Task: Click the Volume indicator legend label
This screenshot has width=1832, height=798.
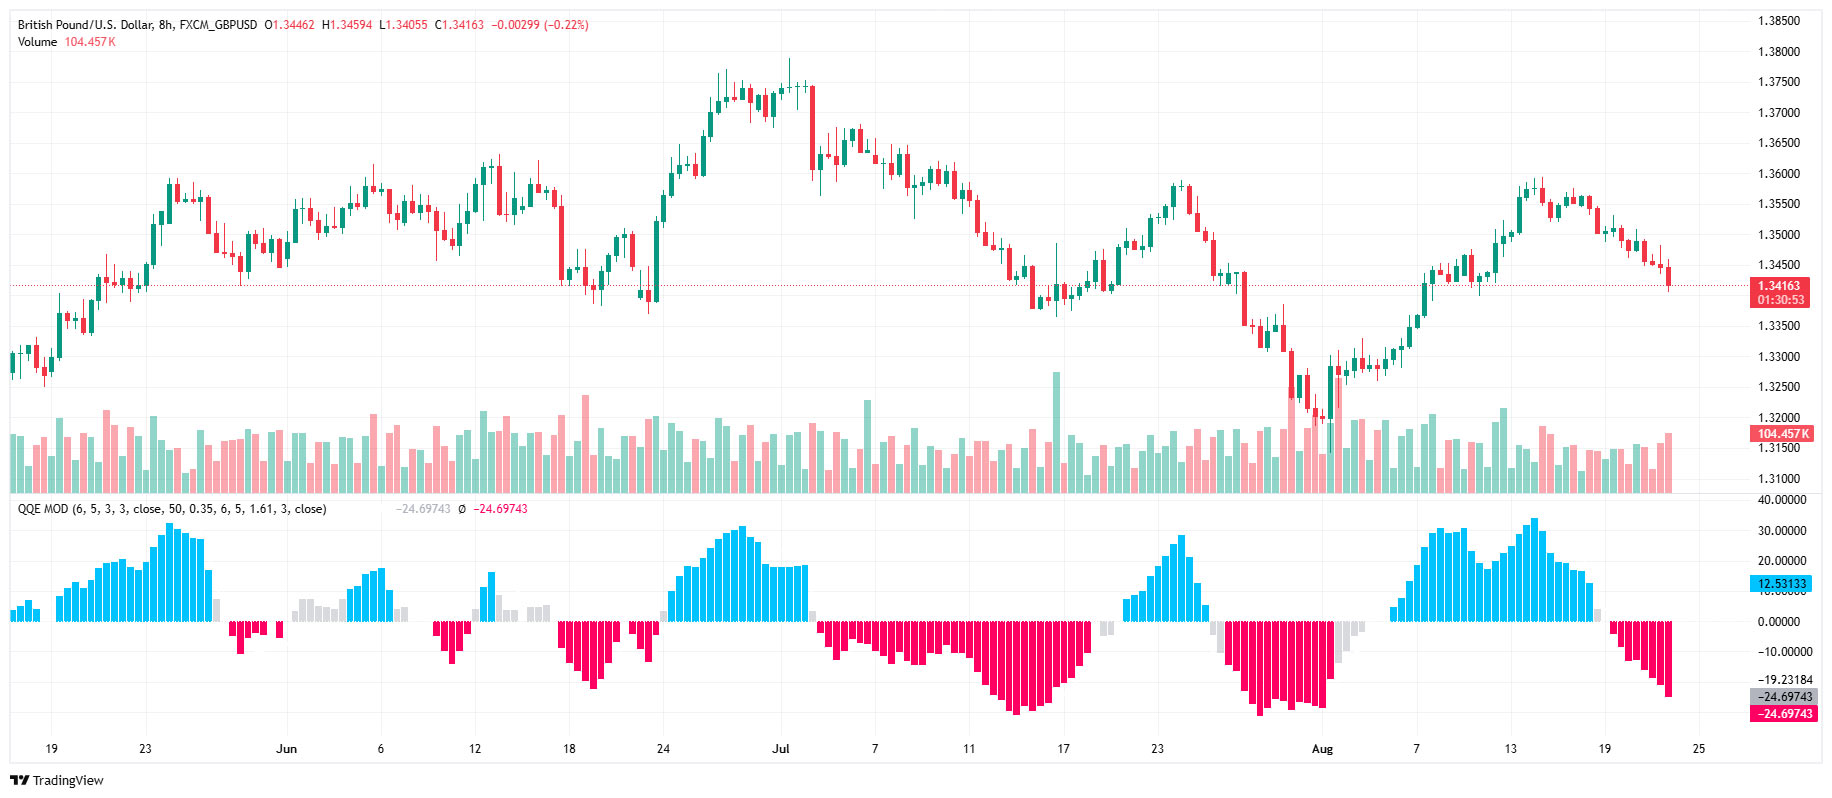Action: (37, 42)
